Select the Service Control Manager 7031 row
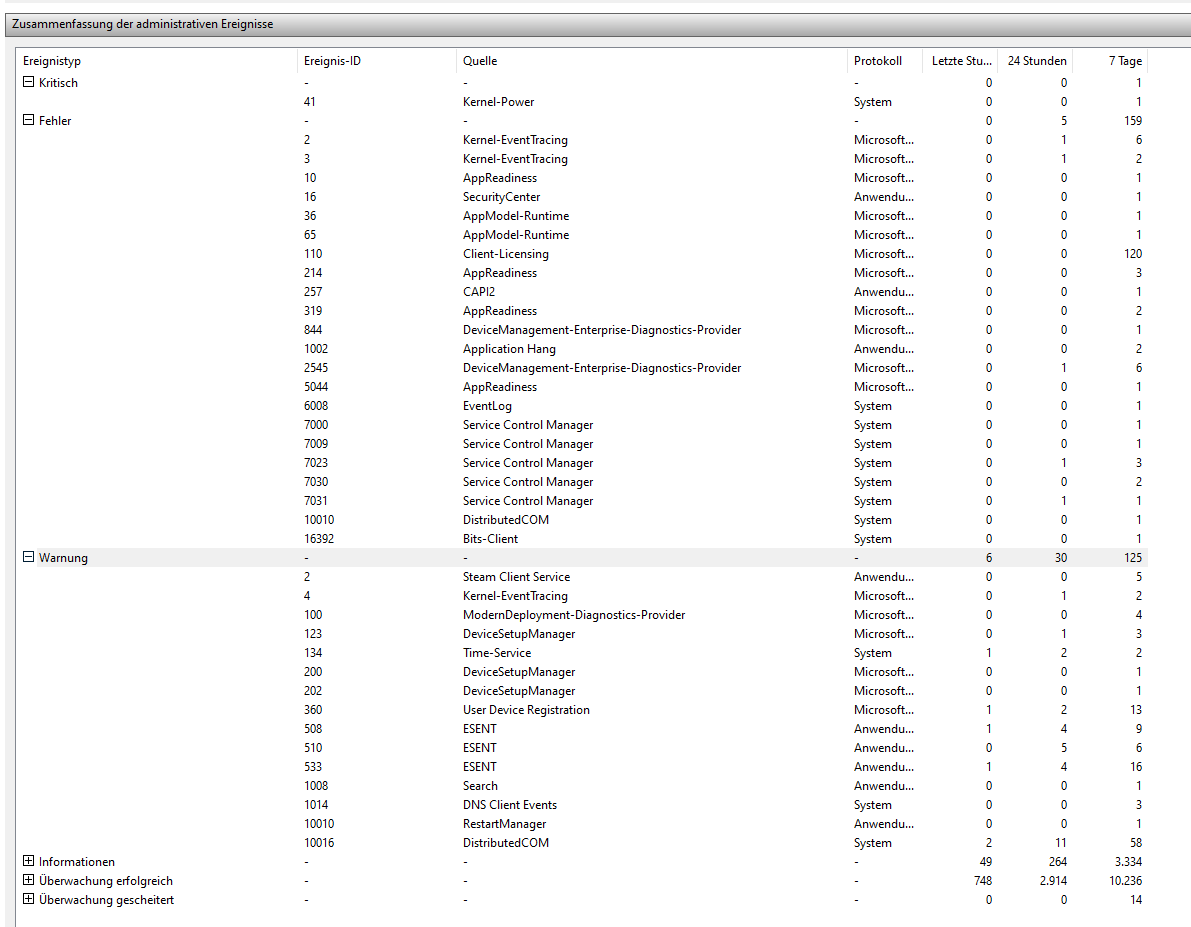1191x927 pixels. click(582, 501)
